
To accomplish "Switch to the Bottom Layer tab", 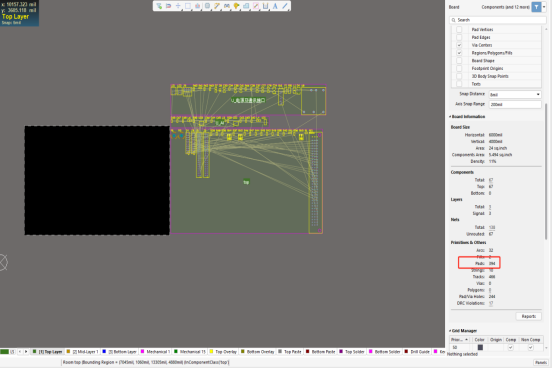I will (119, 352).
